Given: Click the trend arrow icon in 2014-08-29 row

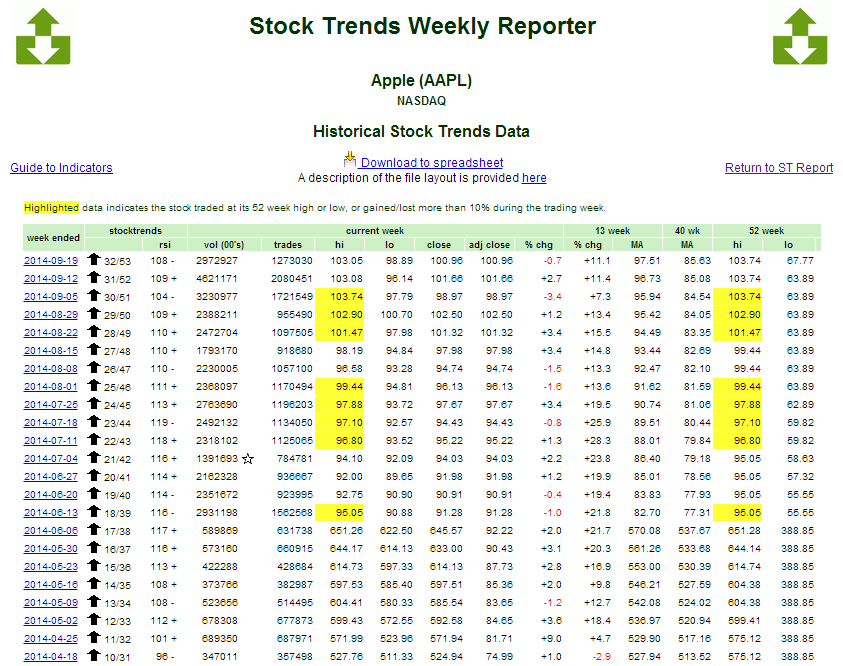Looking at the screenshot, I should tap(95, 313).
